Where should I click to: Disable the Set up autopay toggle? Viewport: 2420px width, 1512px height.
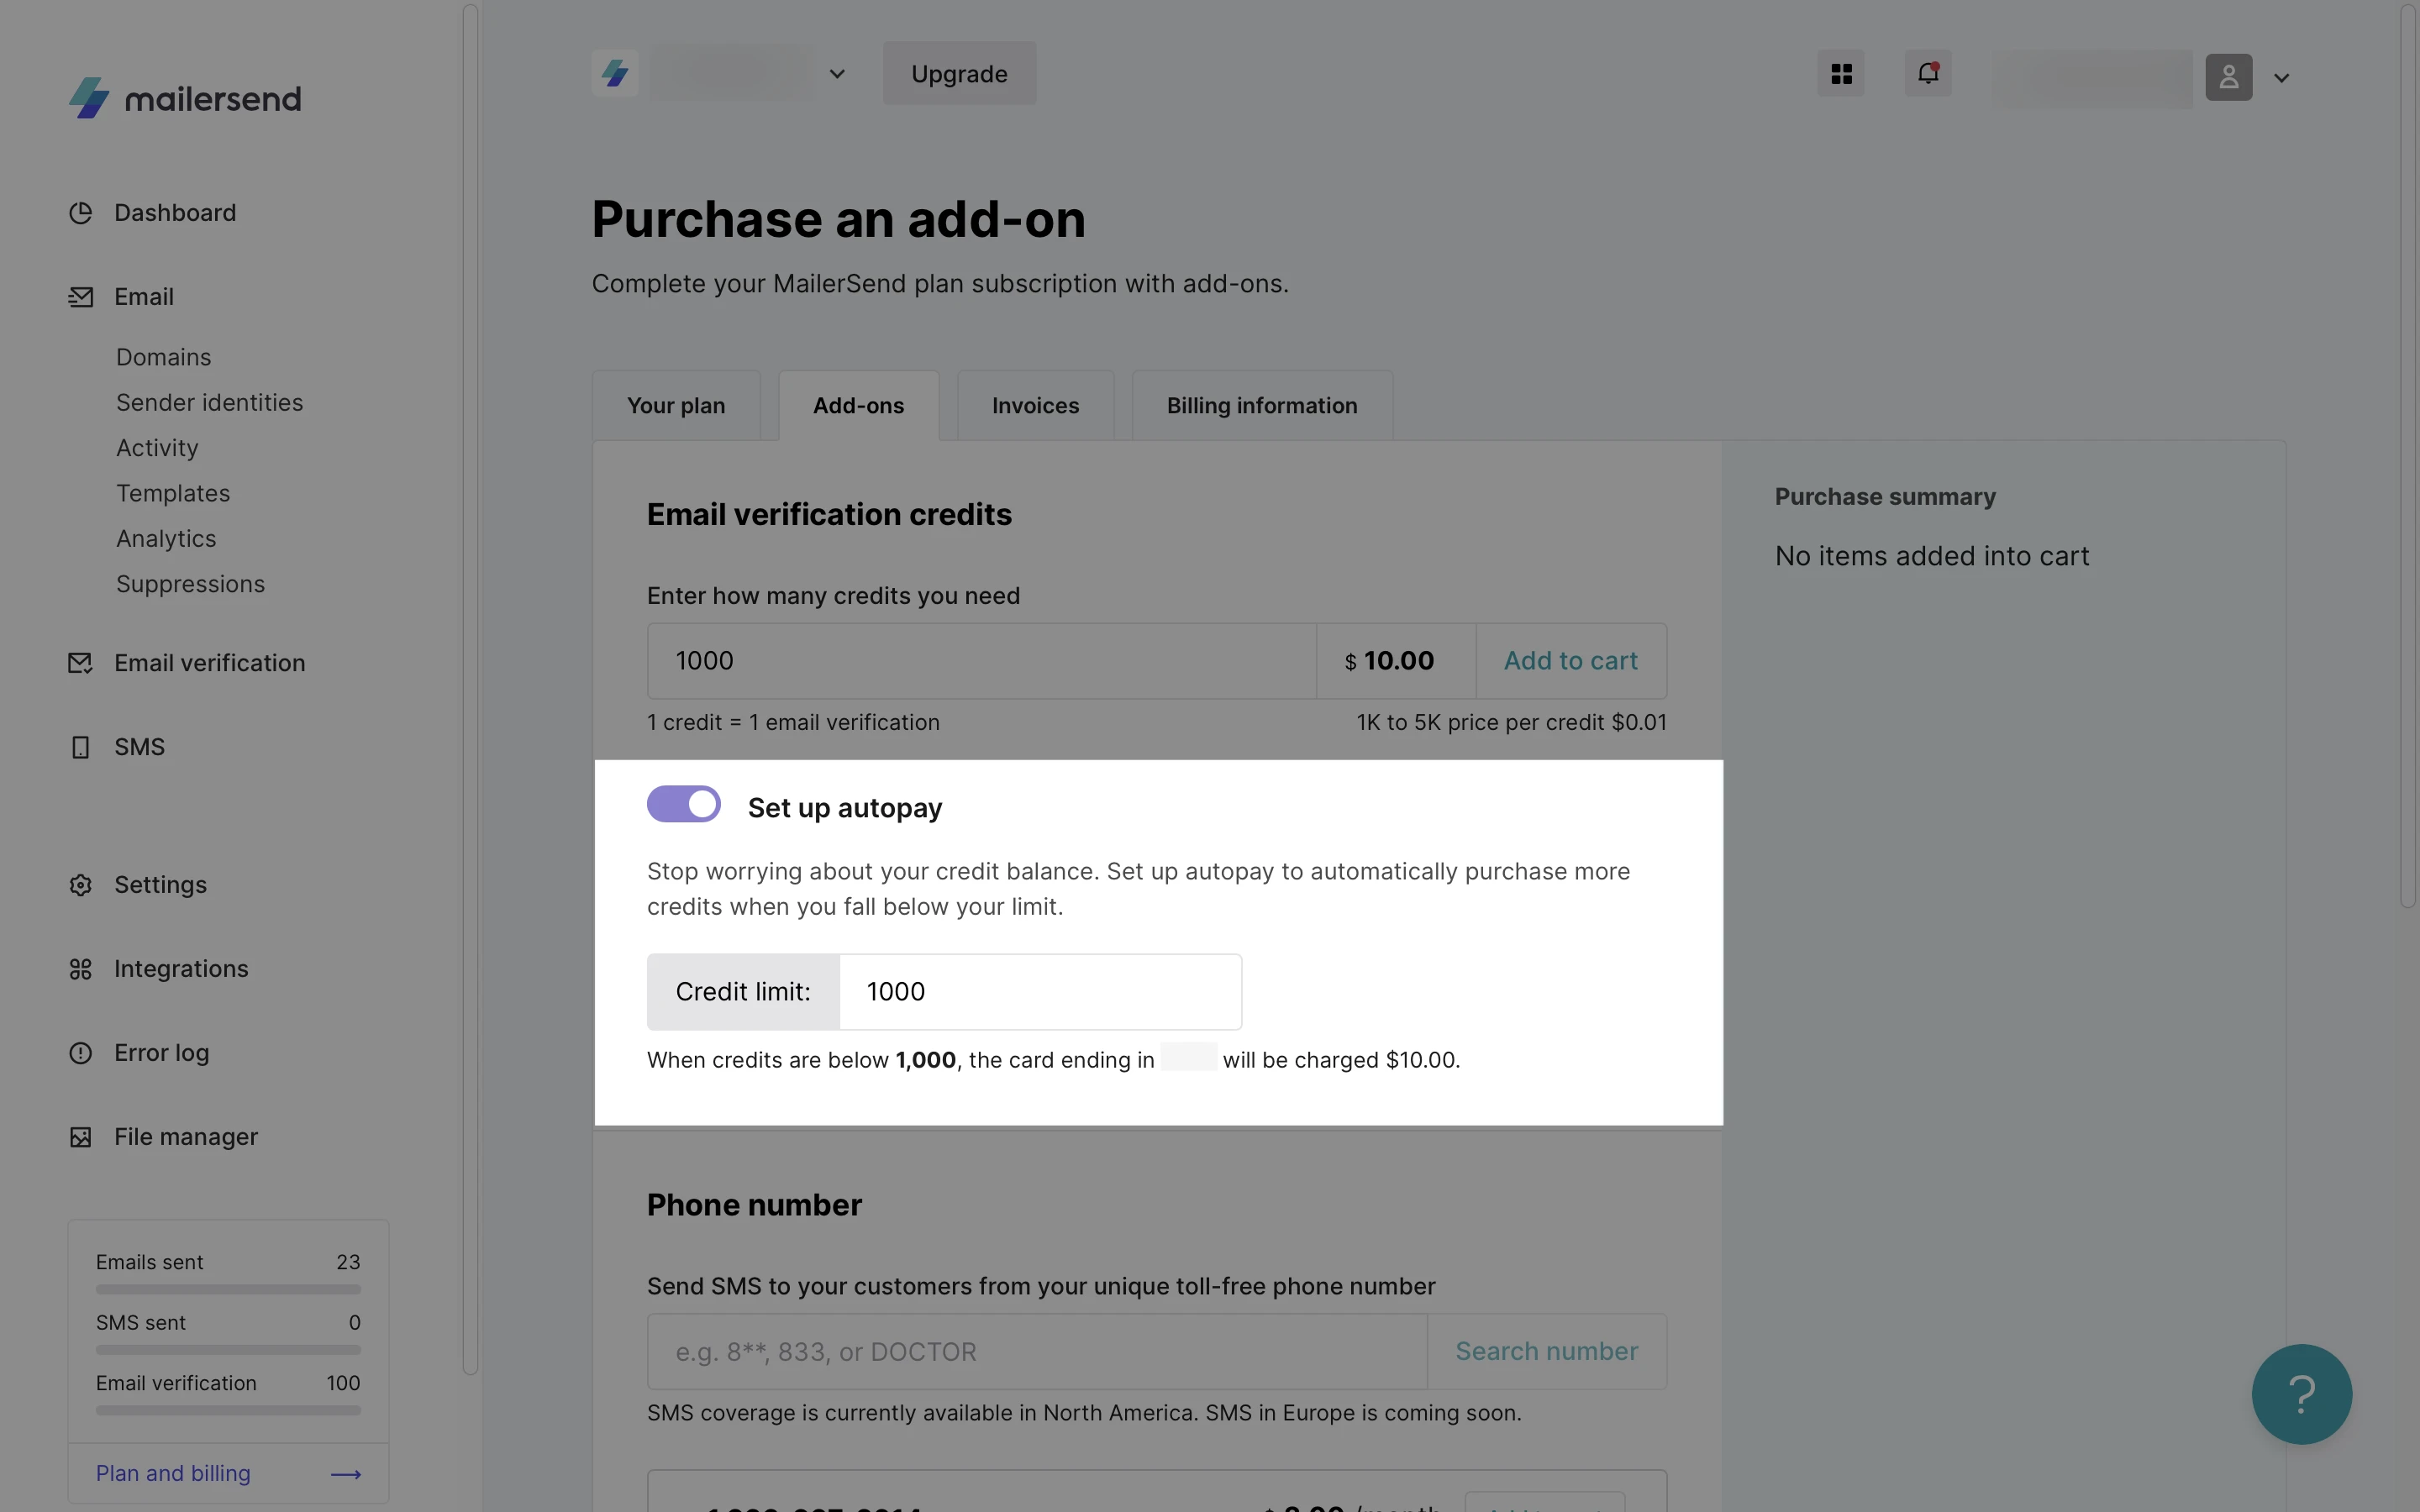(x=684, y=804)
